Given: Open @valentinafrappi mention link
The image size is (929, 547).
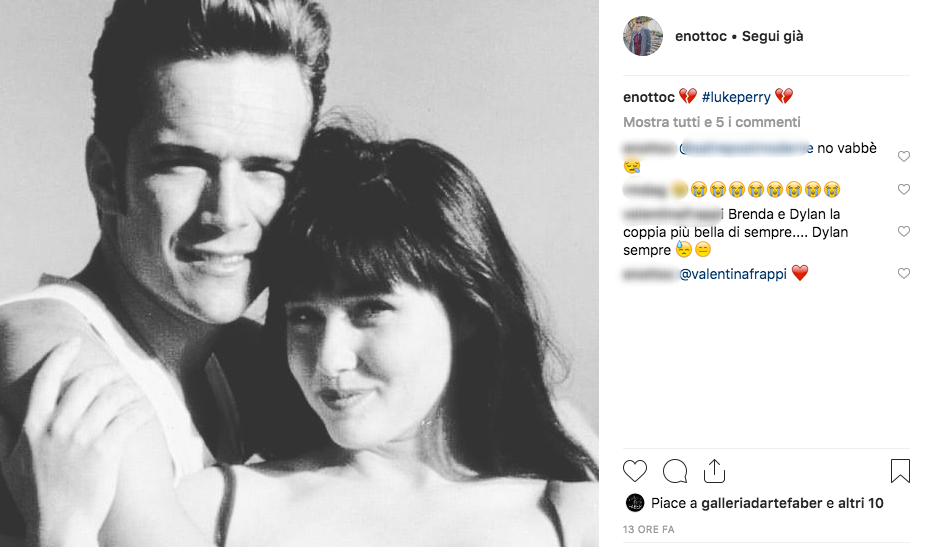Looking at the screenshot, I should pos(732,273).
